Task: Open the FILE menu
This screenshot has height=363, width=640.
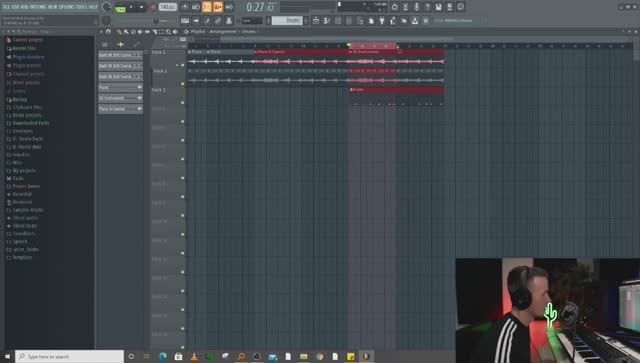Action: (6, 7)
